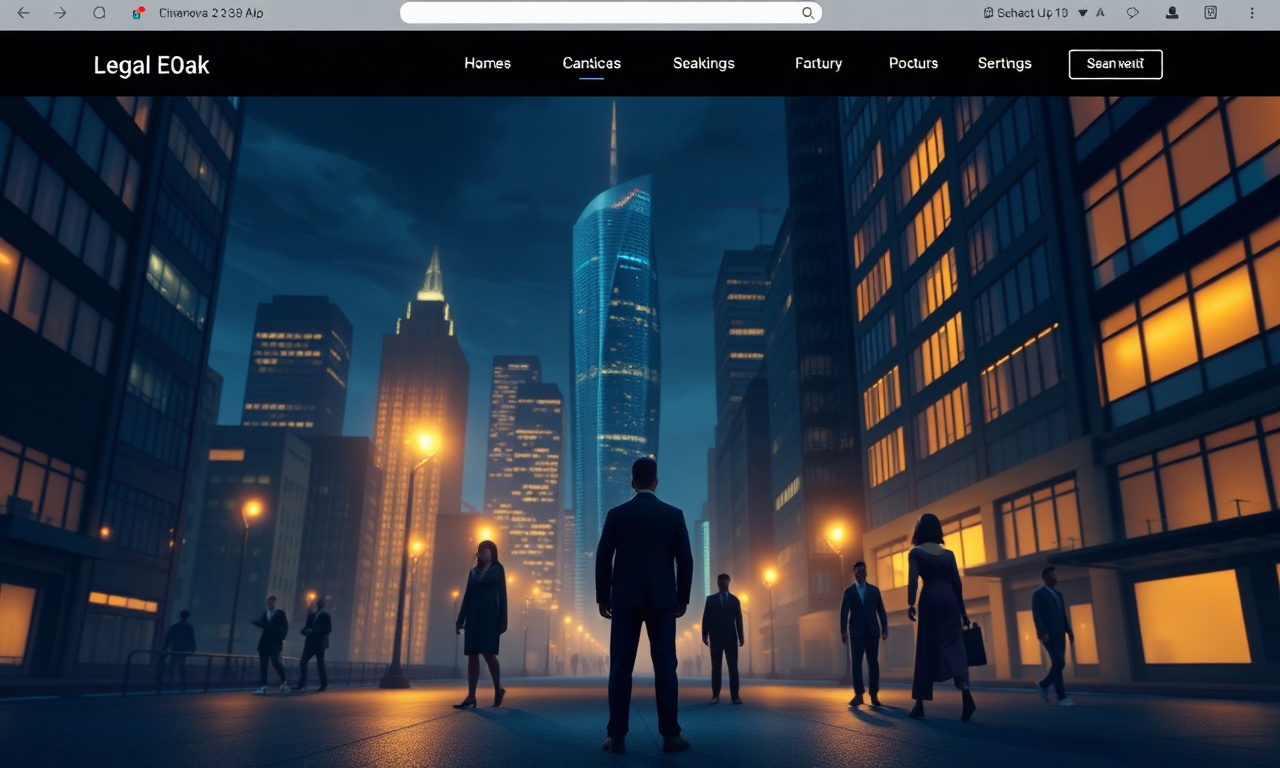Open the Homes navigation item

point(487,63)
